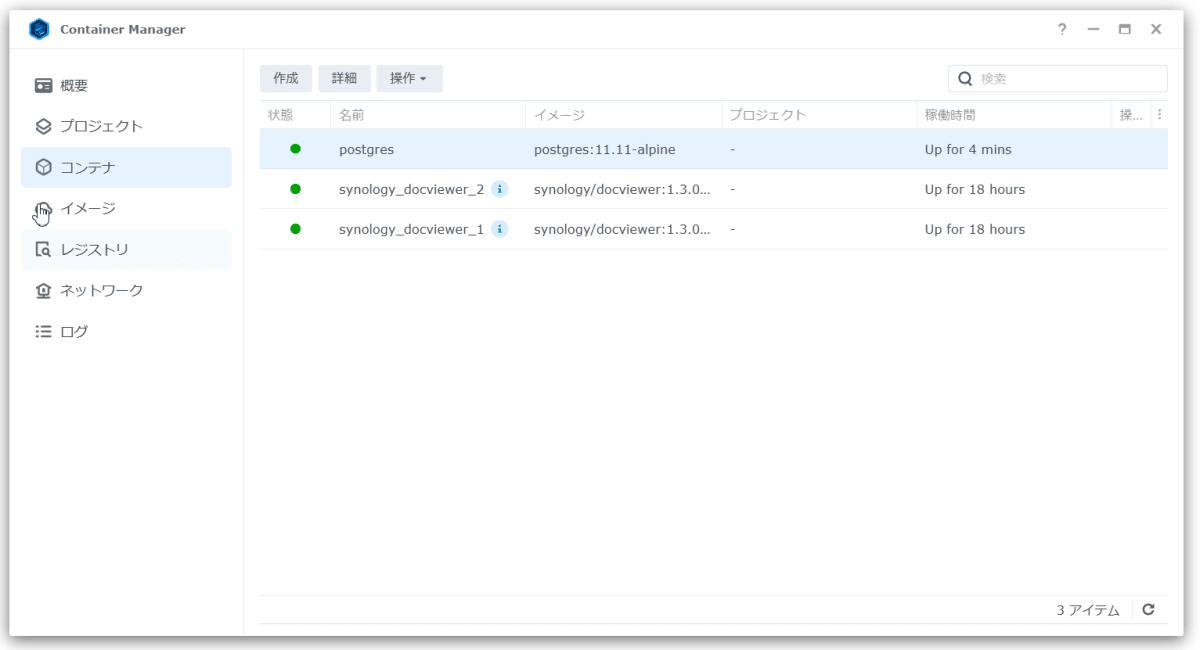The width and height of the screenshot is (1200, 650).
Task: Click the ログ list icon
Action: [x=43, y=332]
